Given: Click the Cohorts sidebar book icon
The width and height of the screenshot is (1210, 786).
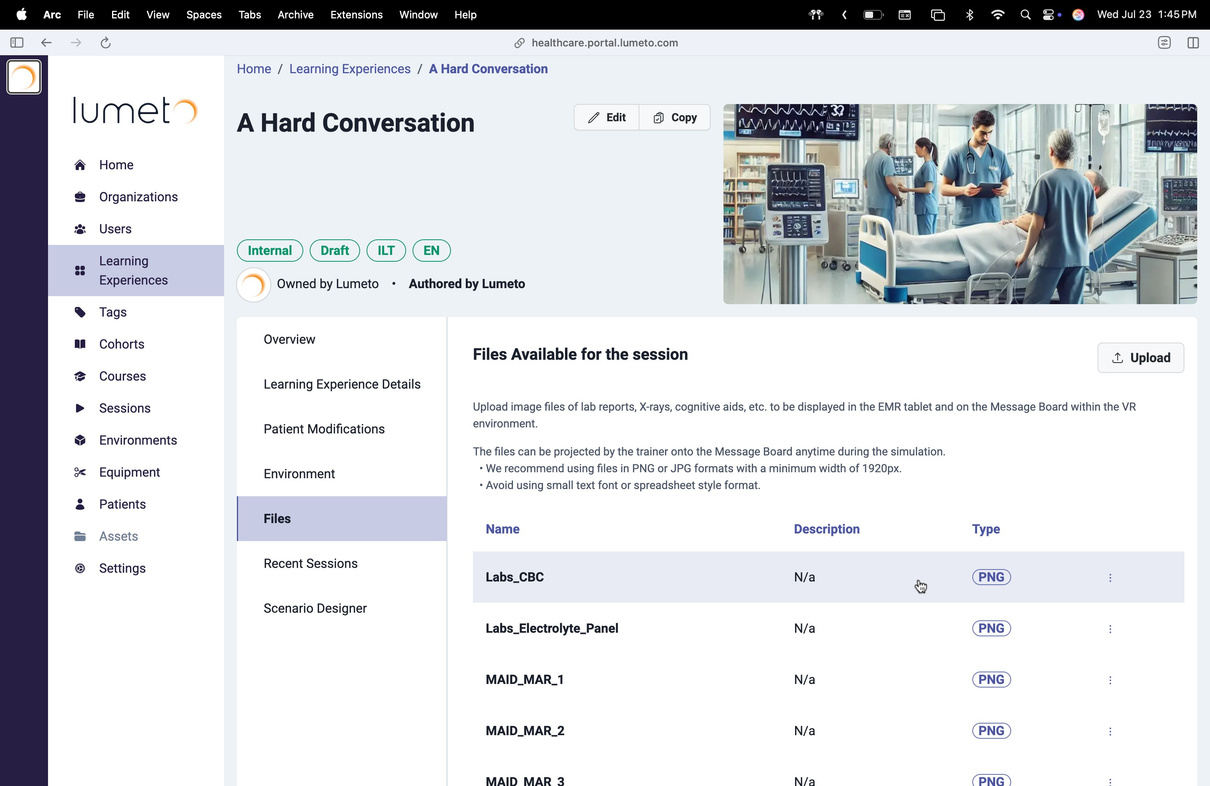Looking at the screenshot, I should 80,344.
